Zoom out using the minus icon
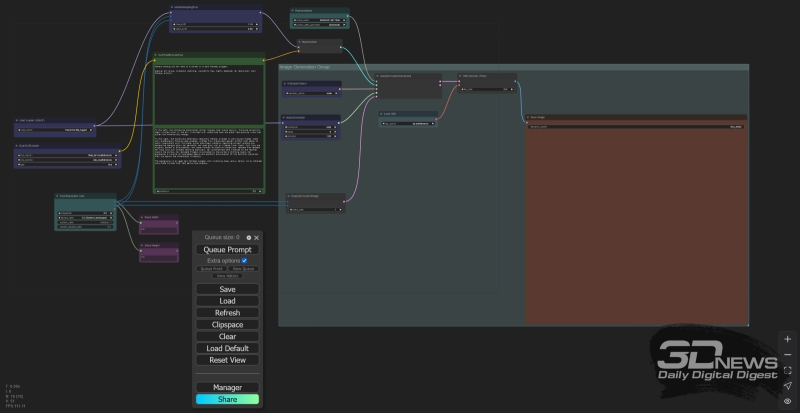Screen dimensions: 800x413 point(787,355)
